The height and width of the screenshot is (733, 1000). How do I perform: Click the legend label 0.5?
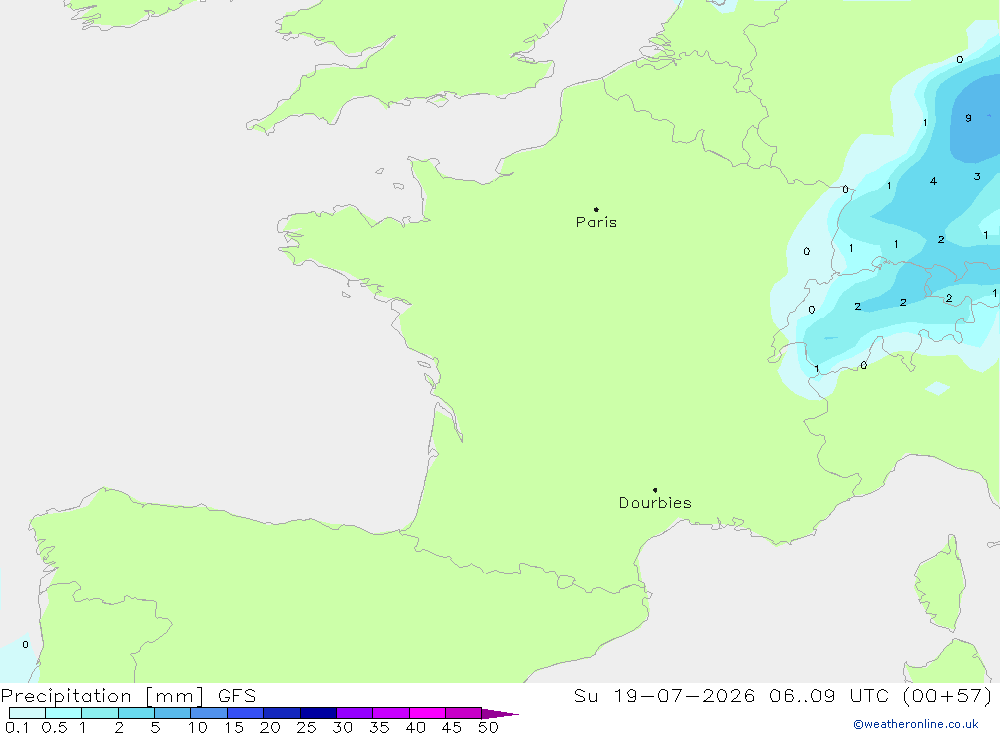(x=54, y=727)
